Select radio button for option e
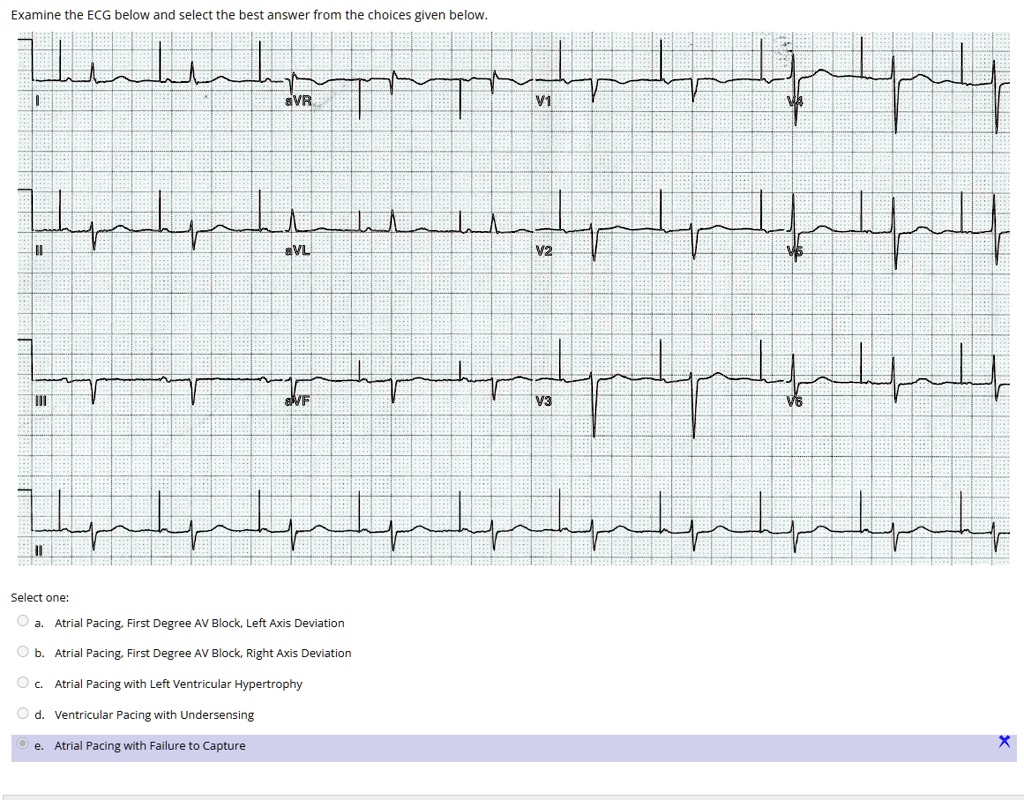The width and height of the screenshot is (1024, 800). [22, 744]
